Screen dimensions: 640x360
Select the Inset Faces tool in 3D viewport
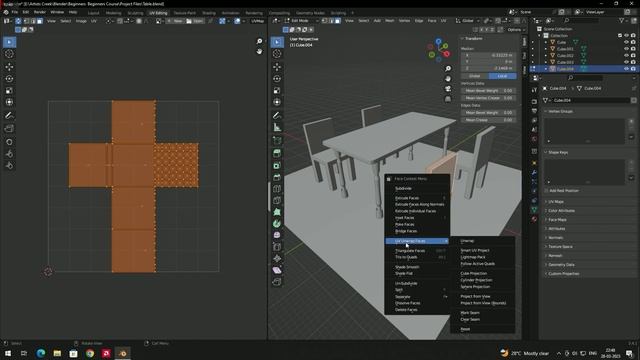point(277,165)
